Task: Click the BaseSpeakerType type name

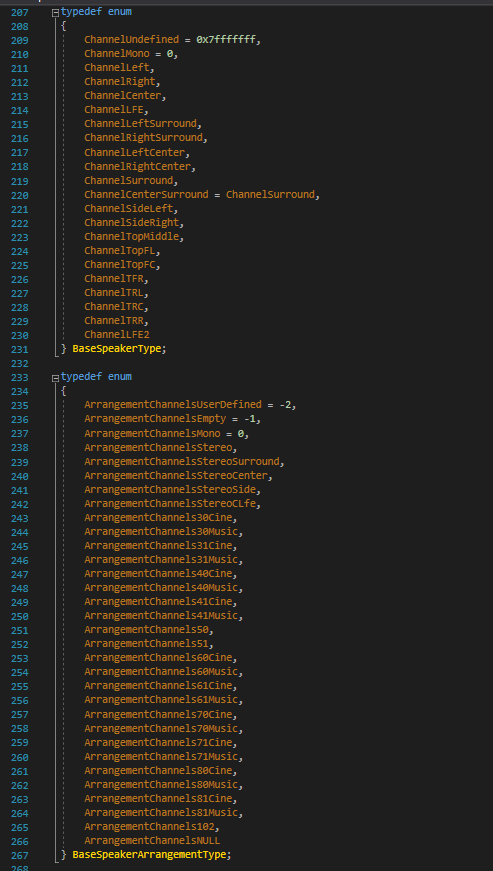Action: [117, 349]
